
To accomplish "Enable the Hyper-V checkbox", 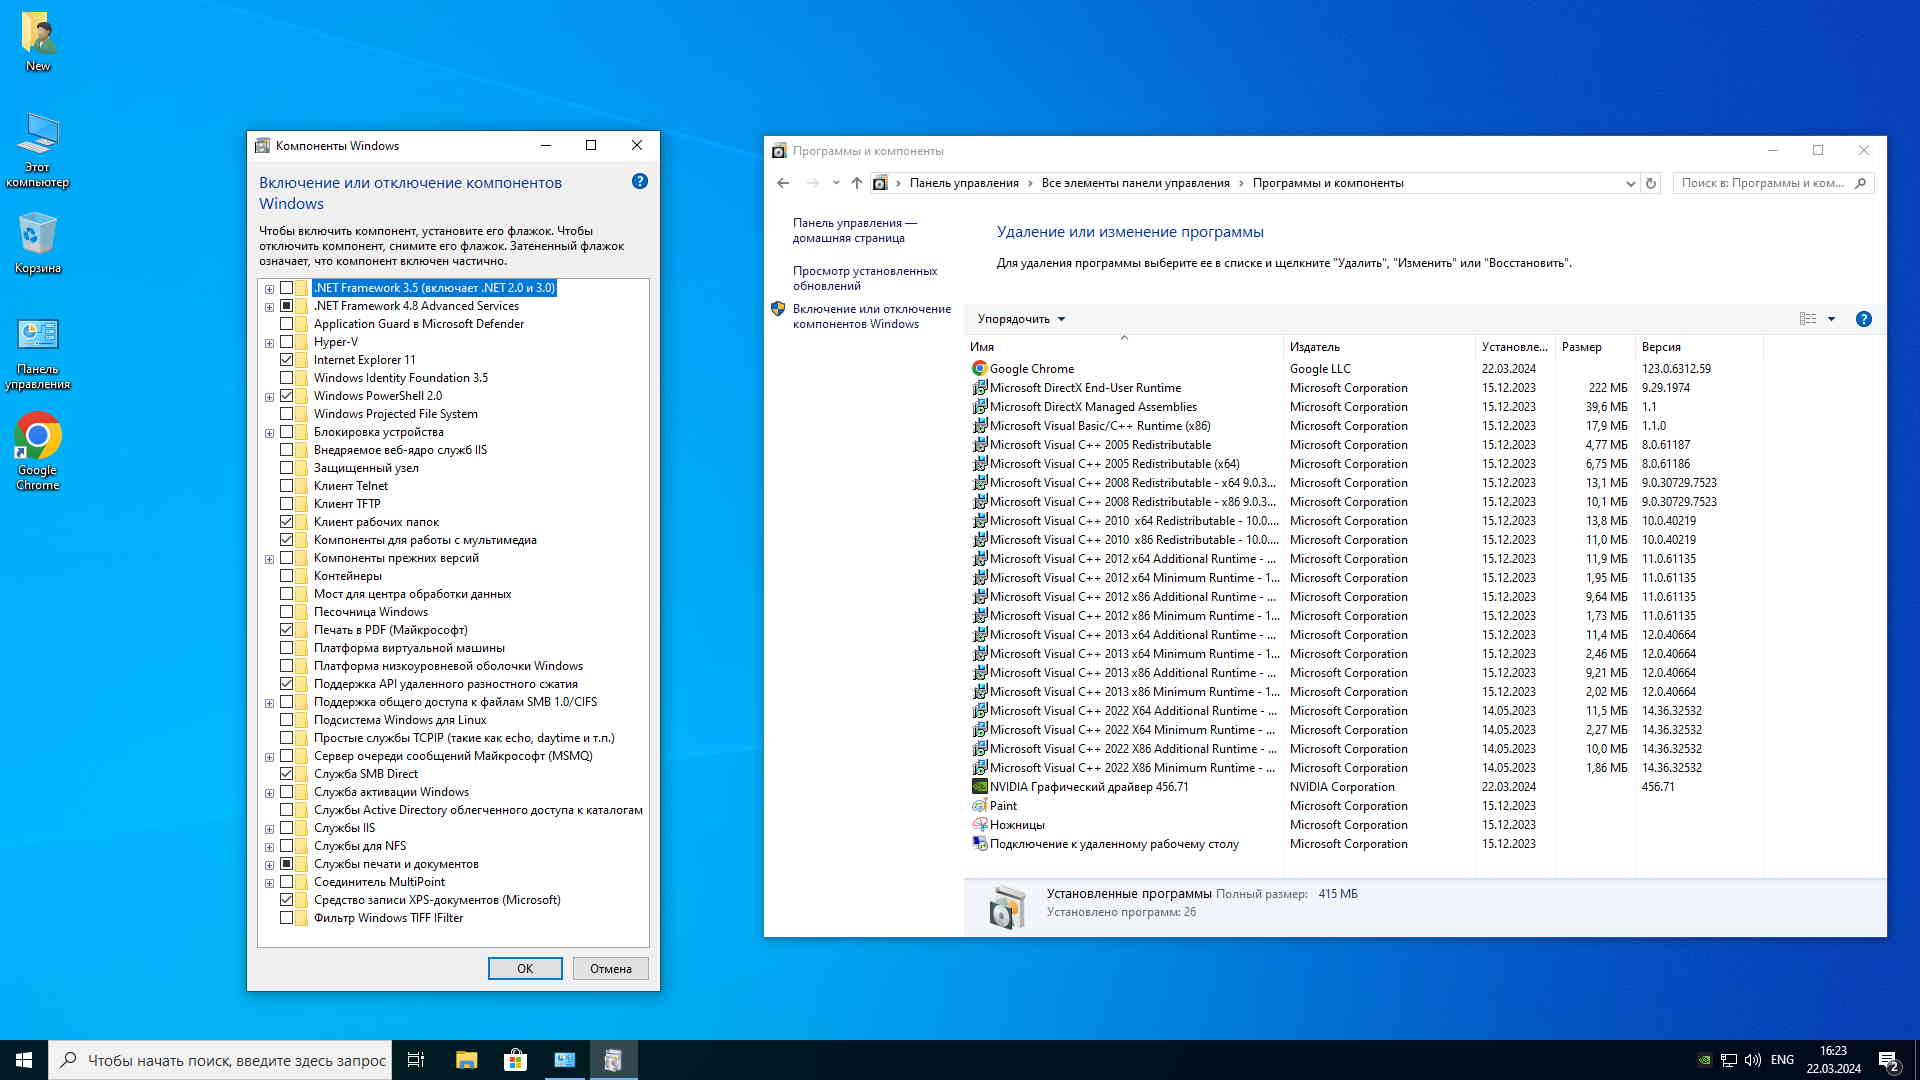I will pyautogui.click(x=287, y=342).
